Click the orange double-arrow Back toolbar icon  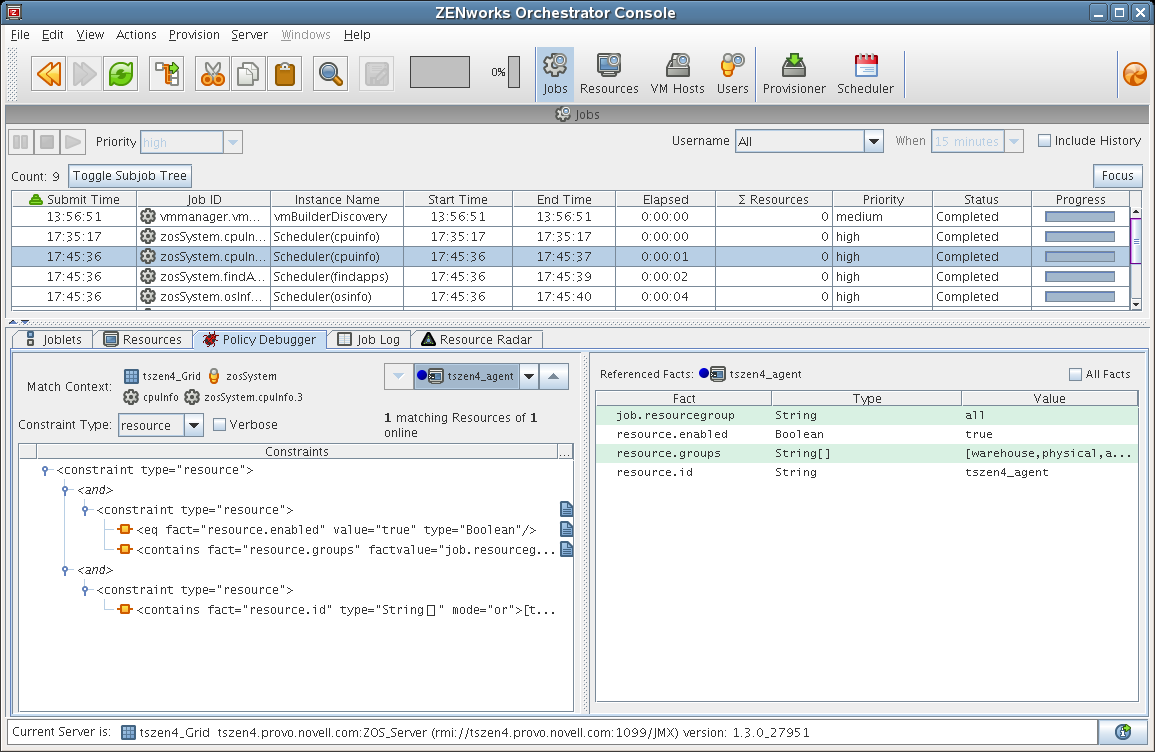49,74
